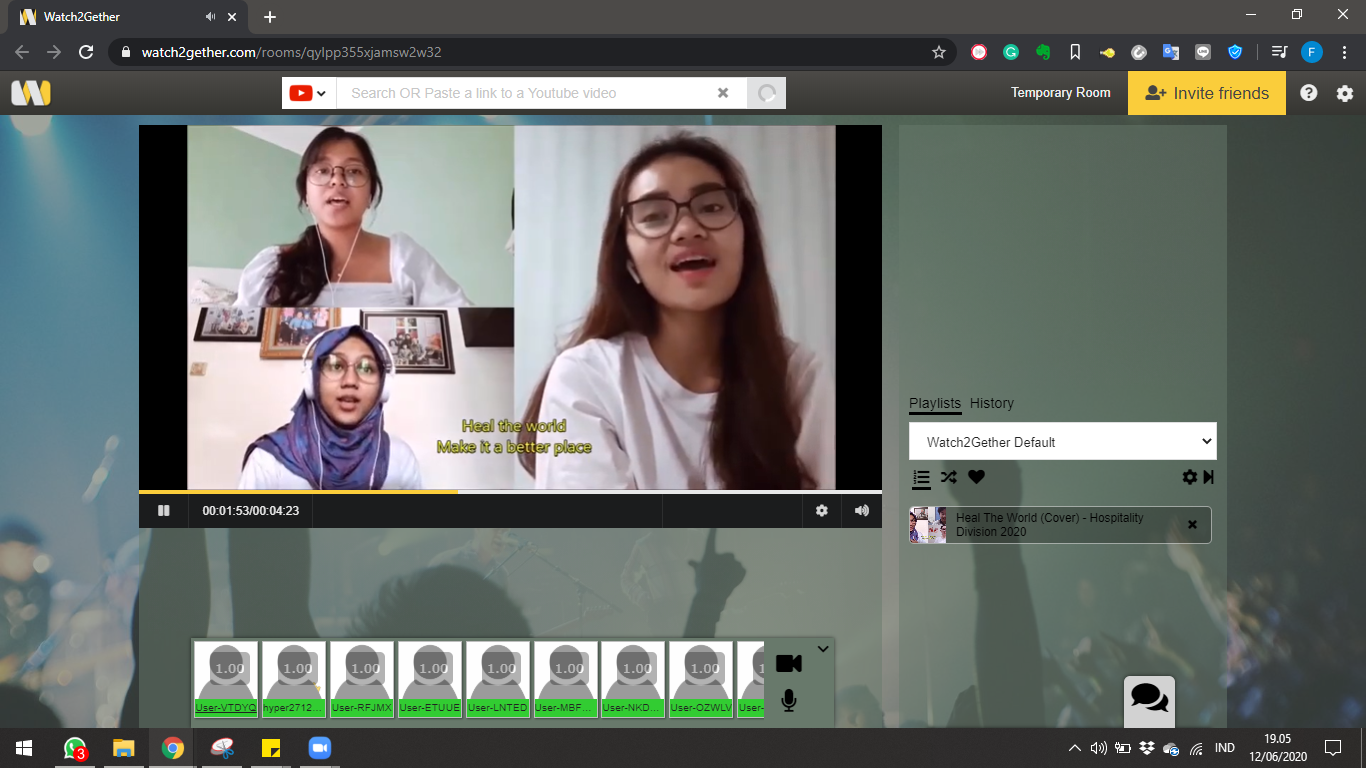Toggle the microphone on

789,701
